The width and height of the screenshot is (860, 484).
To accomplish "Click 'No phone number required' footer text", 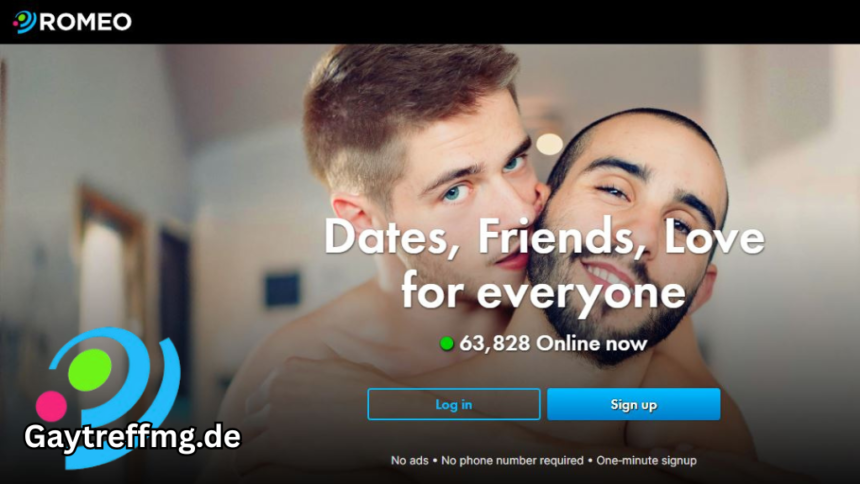I will [x=512, y=460].
